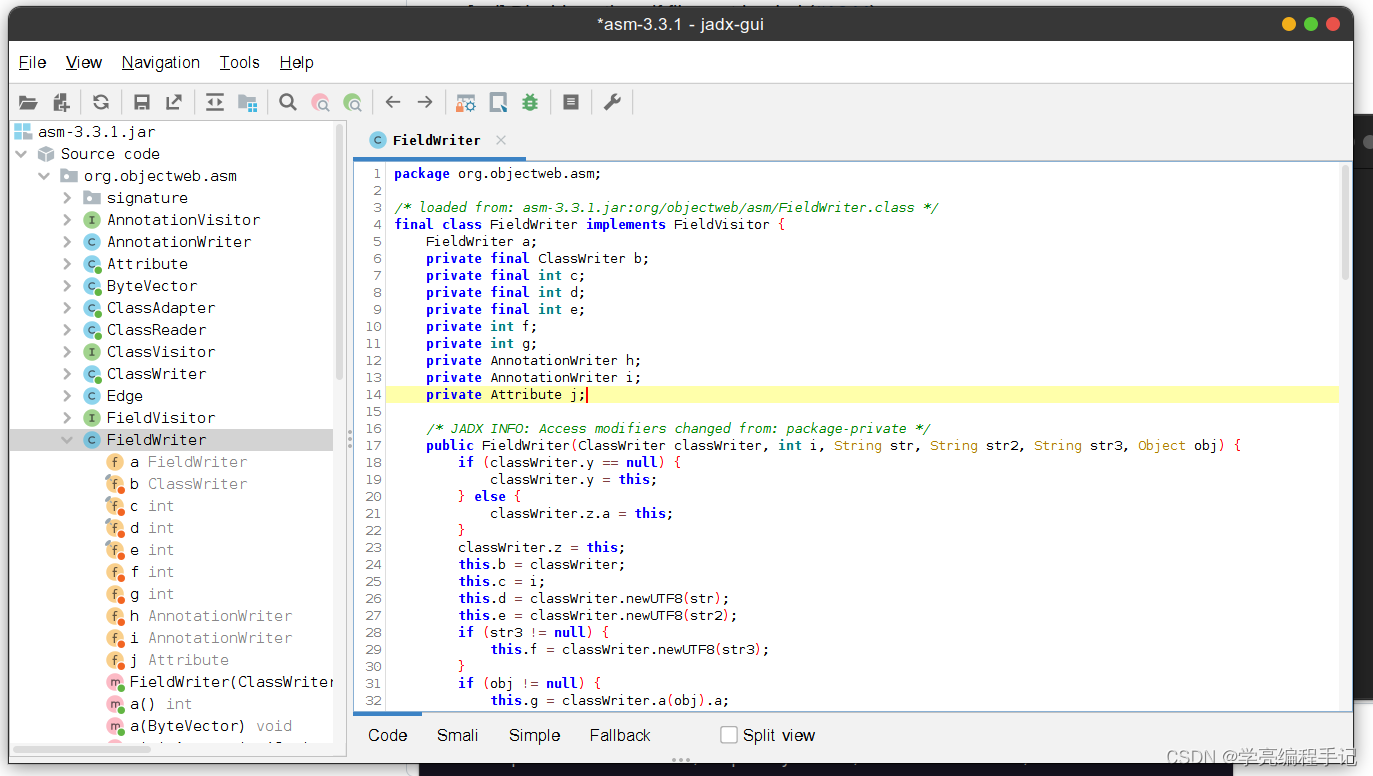The image size is (1373, 776).
Task: Close the FieldWriter editor tab
Action: coord(501,140)
